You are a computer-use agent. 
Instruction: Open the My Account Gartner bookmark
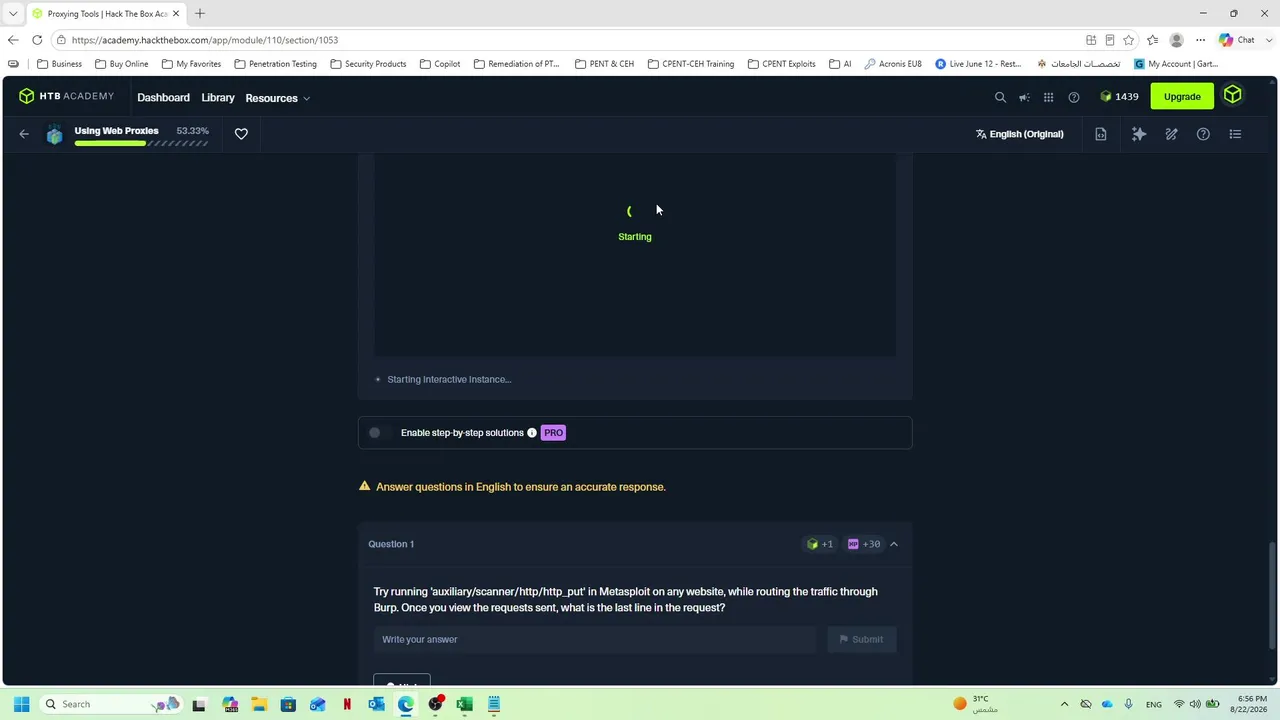tap(1176, 64)
